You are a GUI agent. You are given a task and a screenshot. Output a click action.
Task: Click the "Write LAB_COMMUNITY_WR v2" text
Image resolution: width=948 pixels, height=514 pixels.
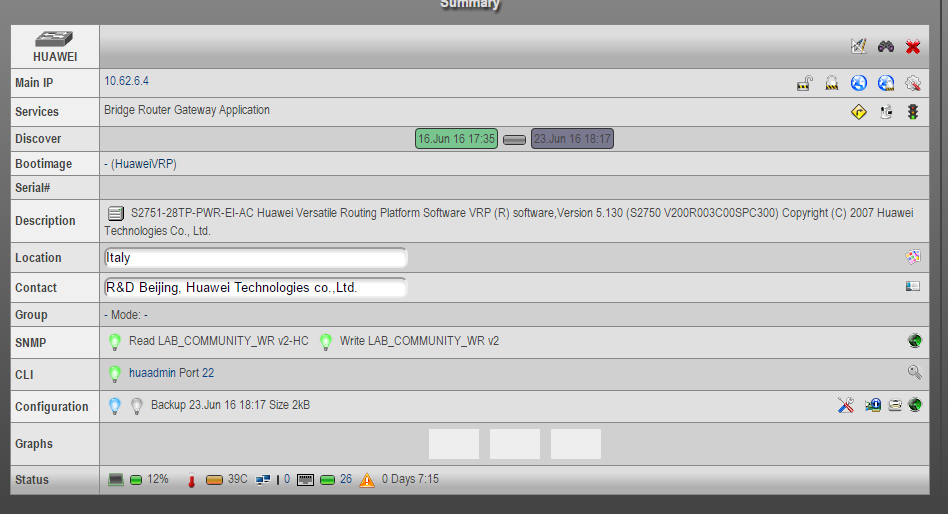pyautogui.click(x=419, y=341)
